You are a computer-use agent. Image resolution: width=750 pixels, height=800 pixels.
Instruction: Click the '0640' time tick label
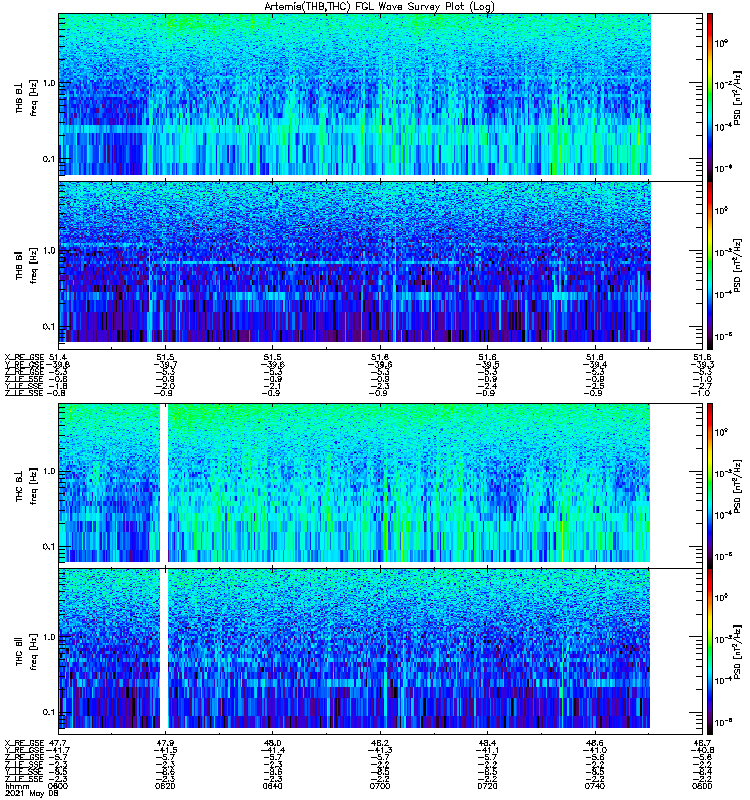click(272, 786)
